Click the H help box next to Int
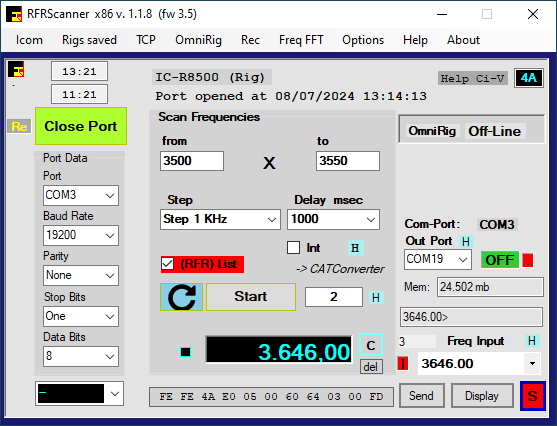This screenshot has height=426, width=557. pos(355,248)
